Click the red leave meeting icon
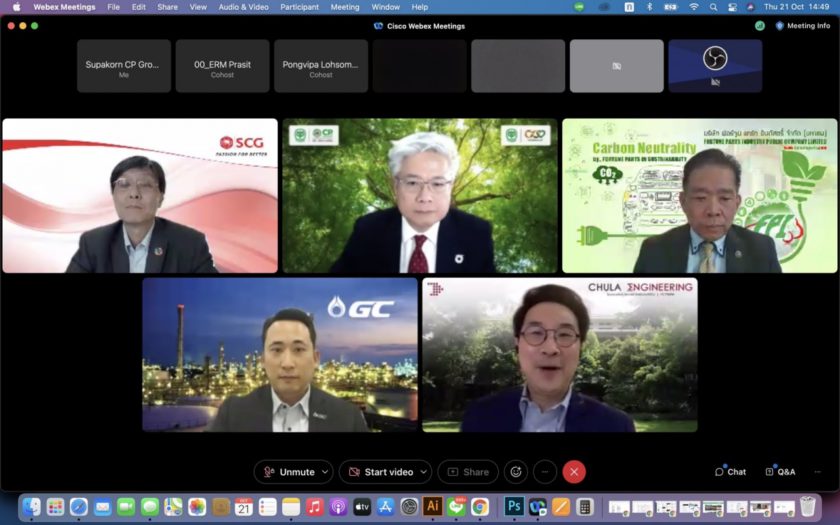Viewport: 840px width, 525px height. (574, 472)
